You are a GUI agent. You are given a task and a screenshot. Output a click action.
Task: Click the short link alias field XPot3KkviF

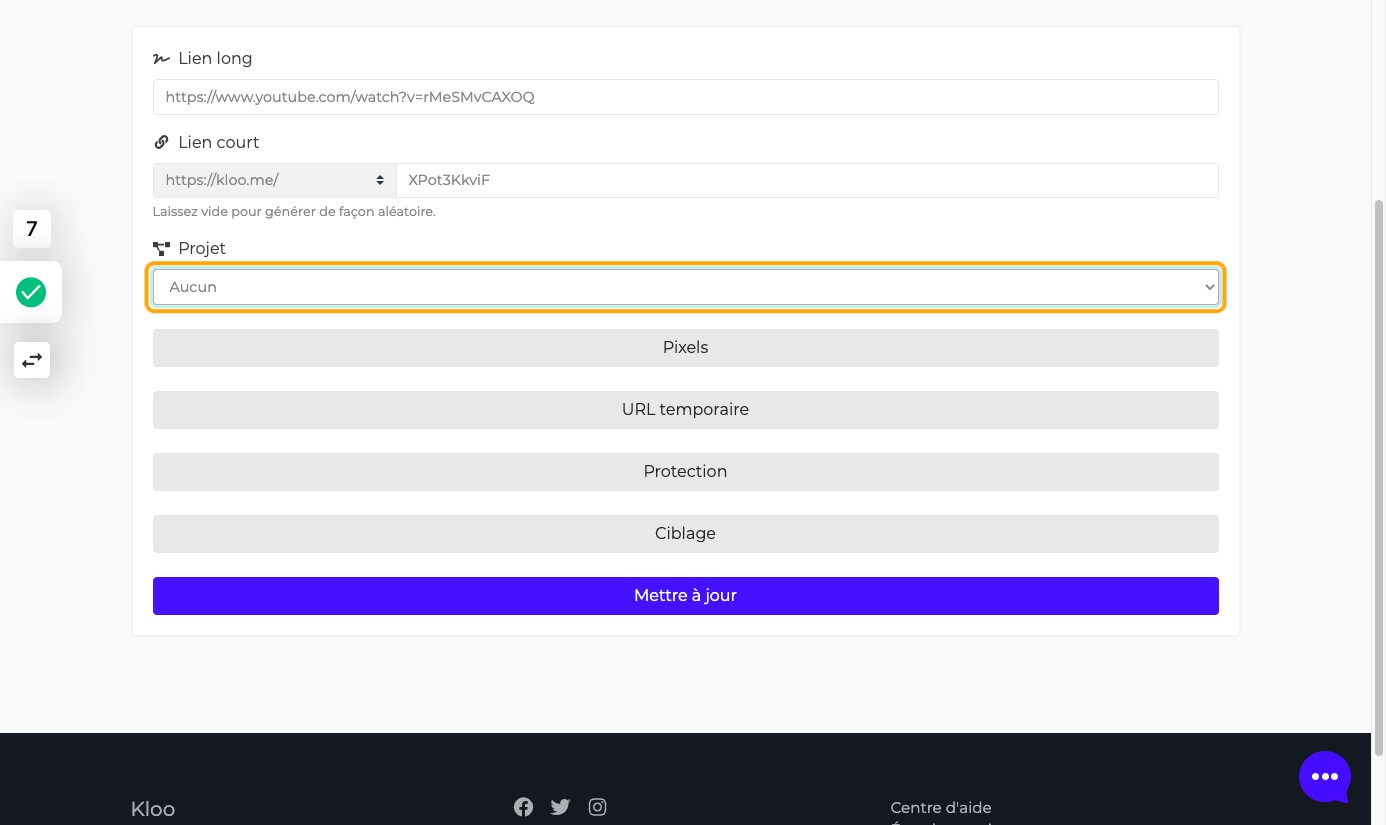tap(807, 180)
